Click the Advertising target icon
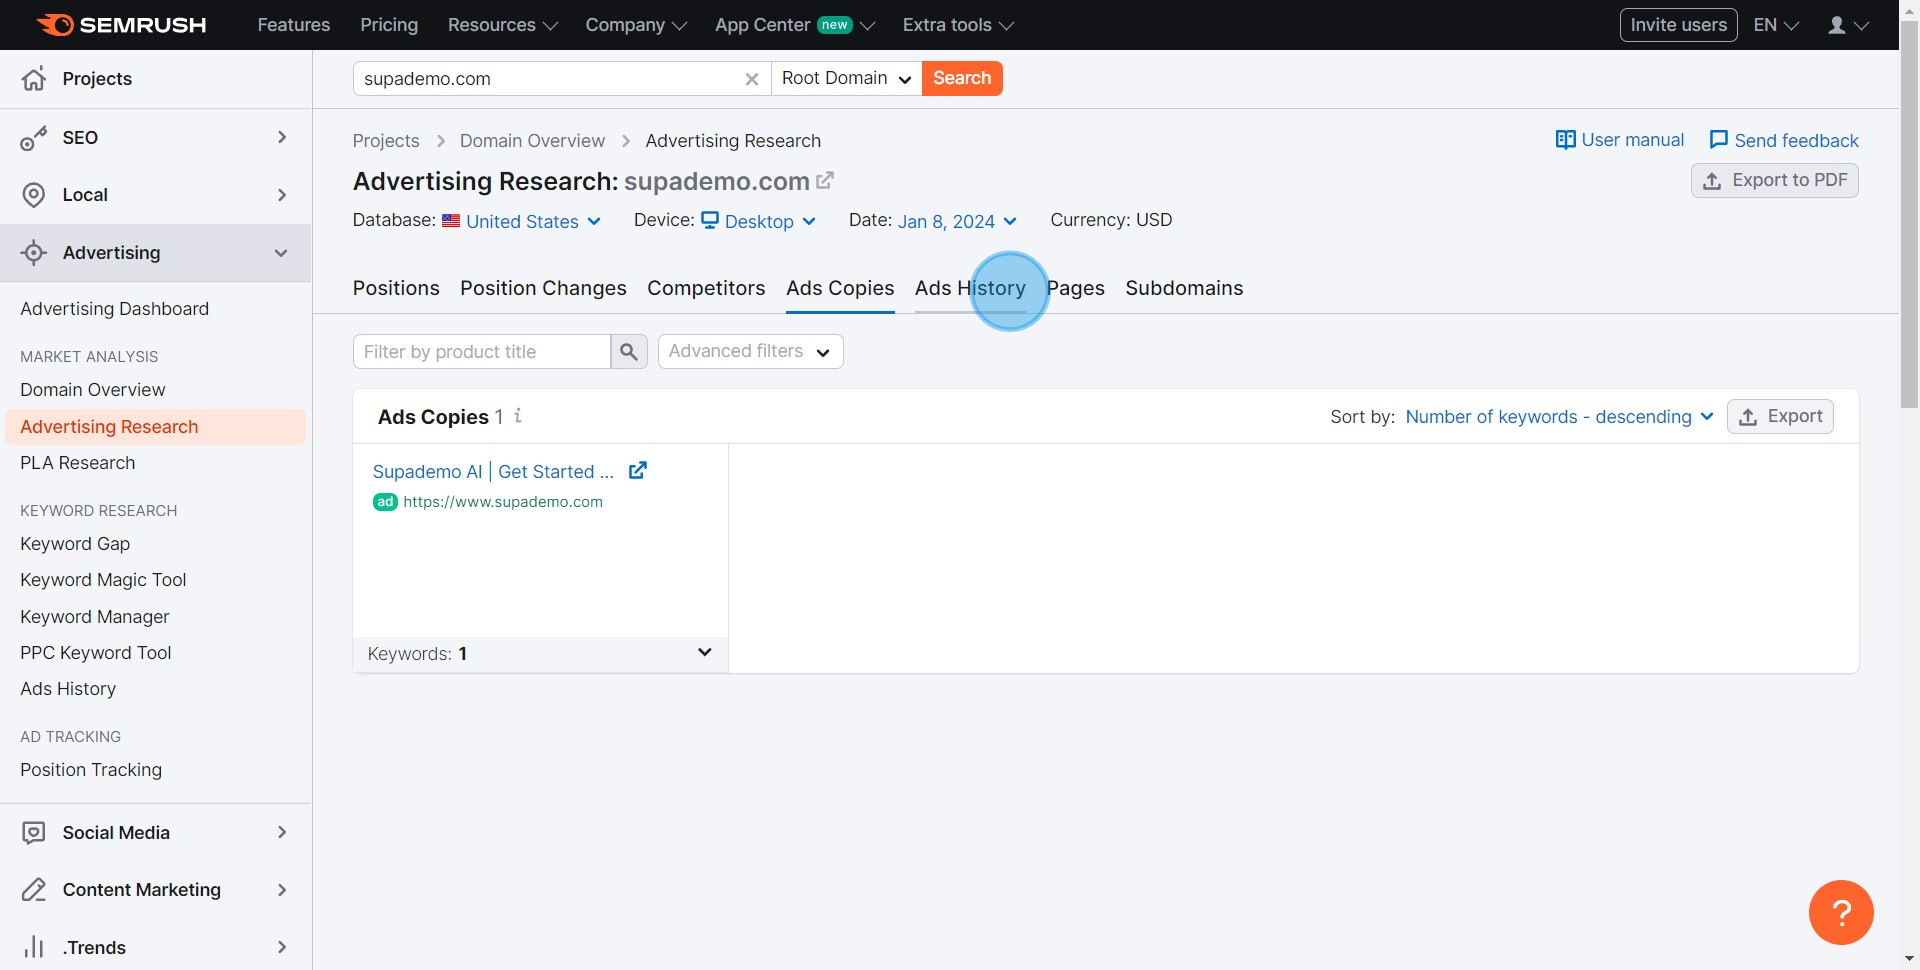Screen dimensions: 1920x970 [34, 253]
